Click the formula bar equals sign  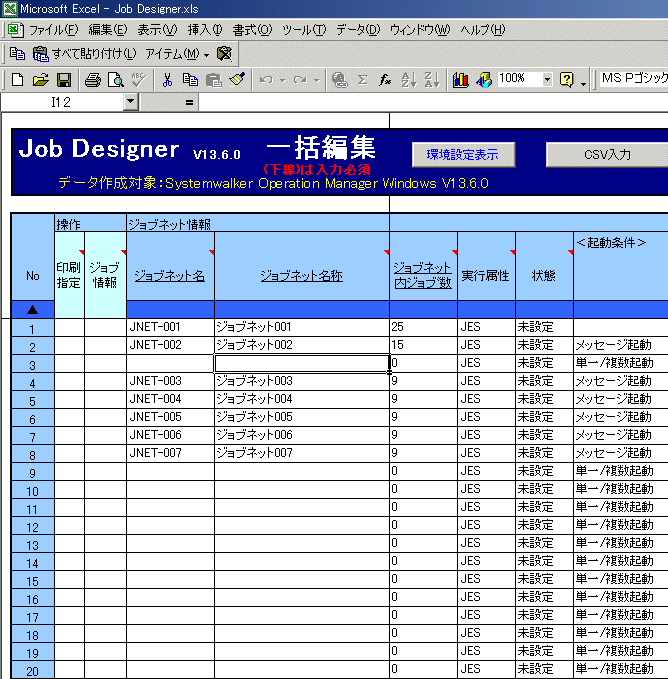tap(189, 103)
